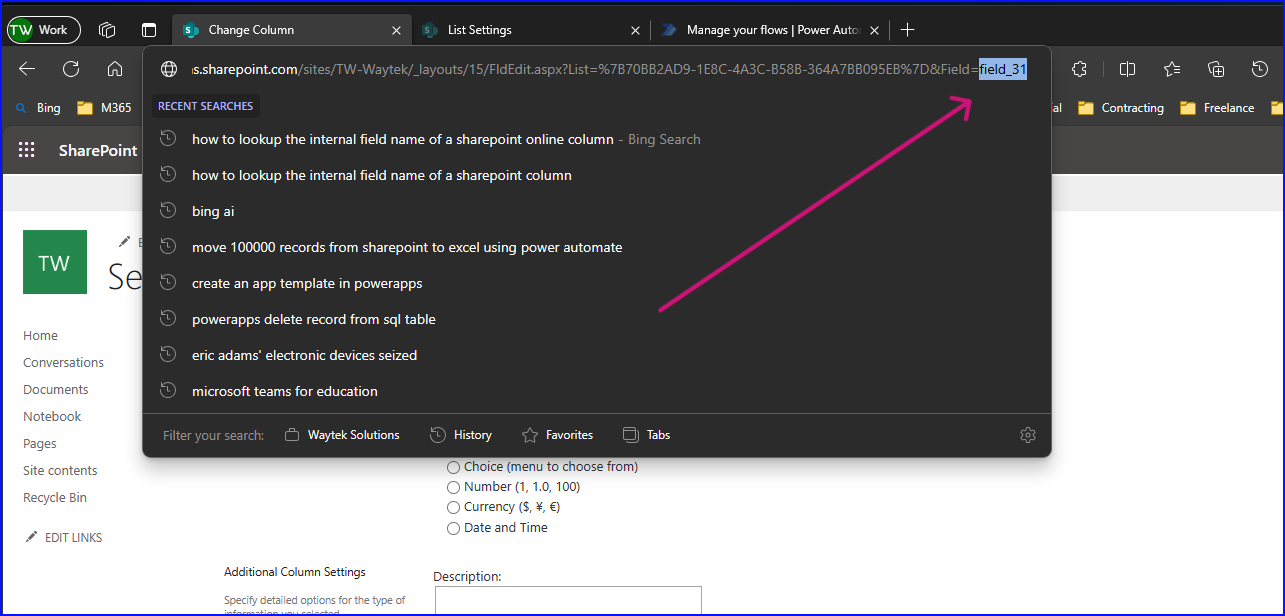Filter search by History
The image size is (1285, 616).
pos(461,435)
